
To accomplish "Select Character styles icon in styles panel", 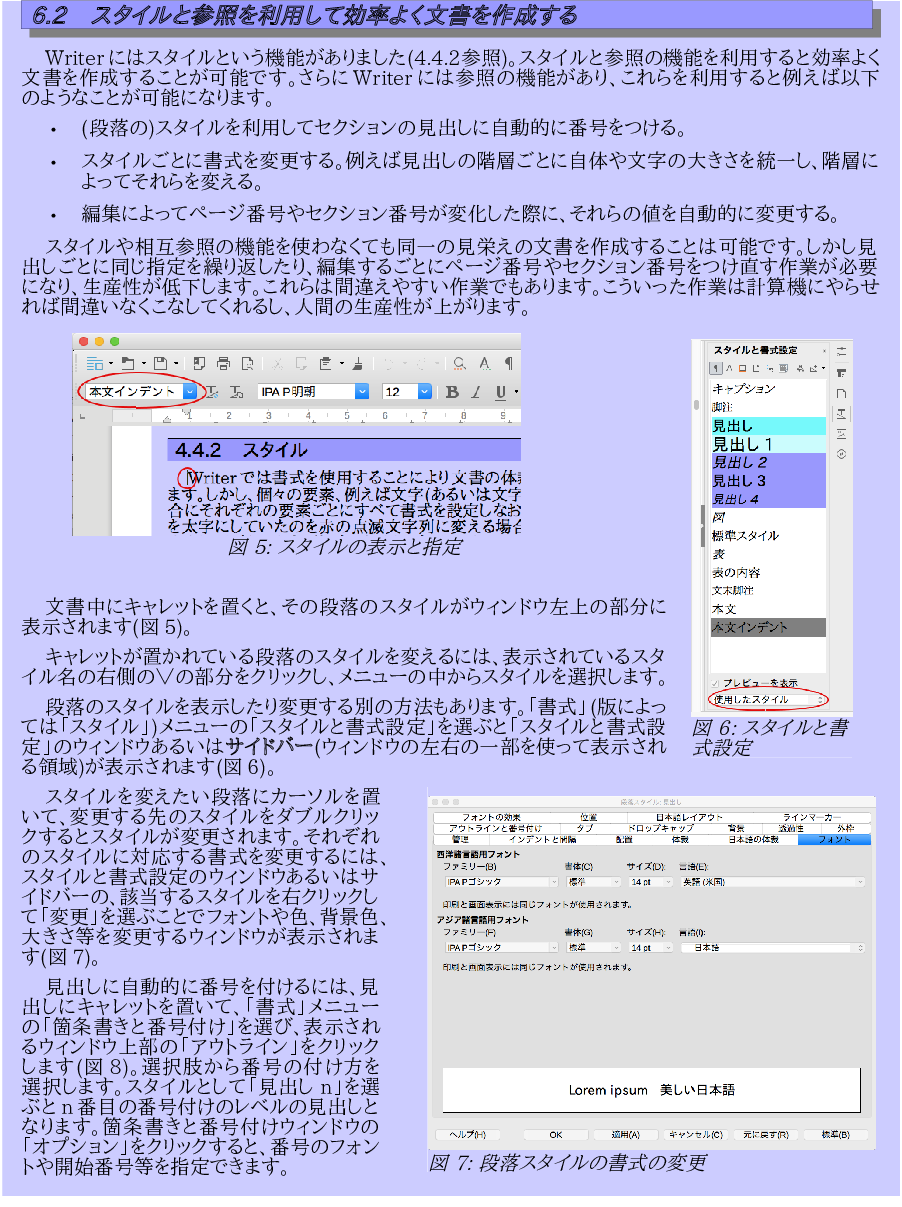I will 729,368.
